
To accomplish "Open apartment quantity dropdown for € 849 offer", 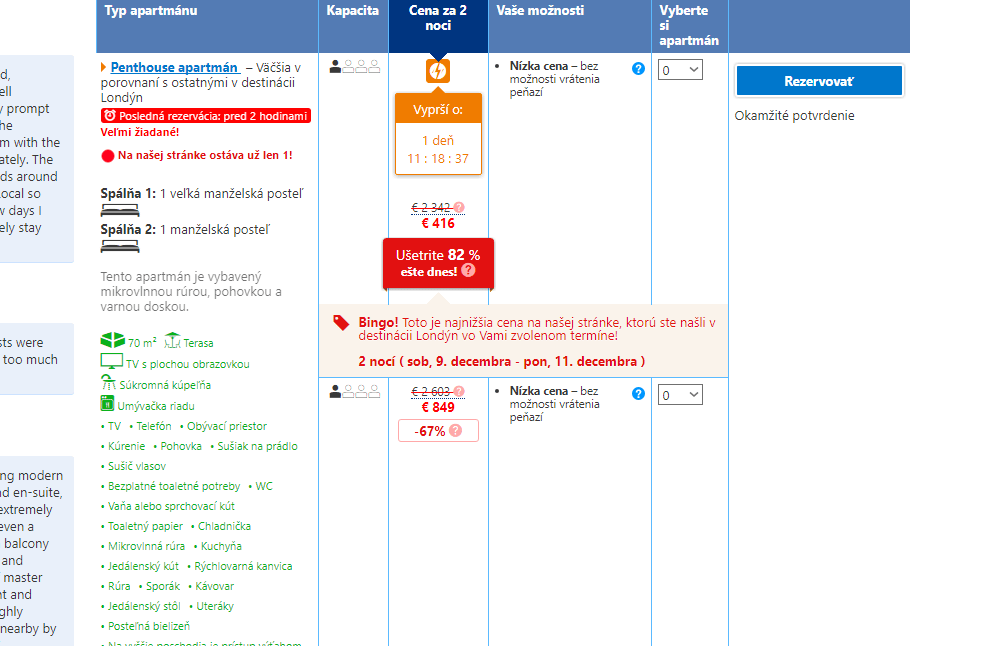I will 680,395.
